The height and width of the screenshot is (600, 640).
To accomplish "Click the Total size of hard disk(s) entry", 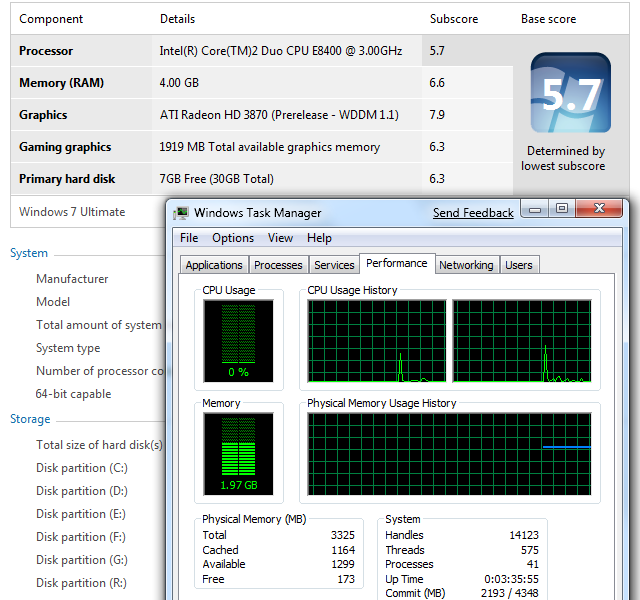I will pyautogui.click(x=99, y=444).
